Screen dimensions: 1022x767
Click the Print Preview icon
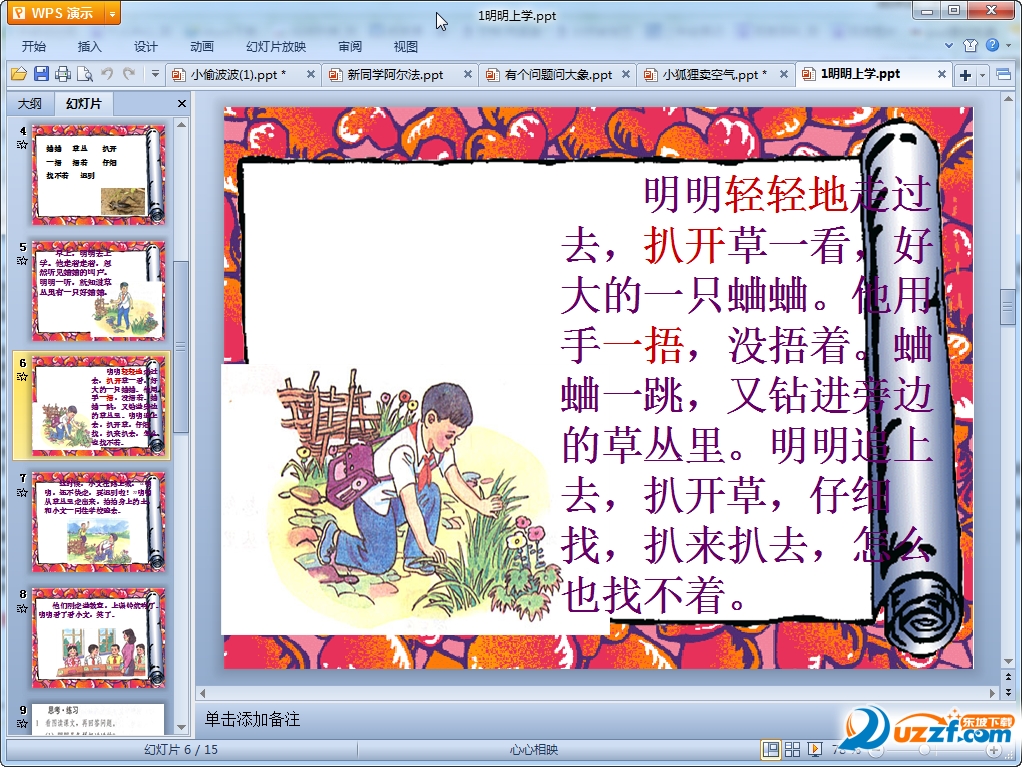[x=85, y=74]
